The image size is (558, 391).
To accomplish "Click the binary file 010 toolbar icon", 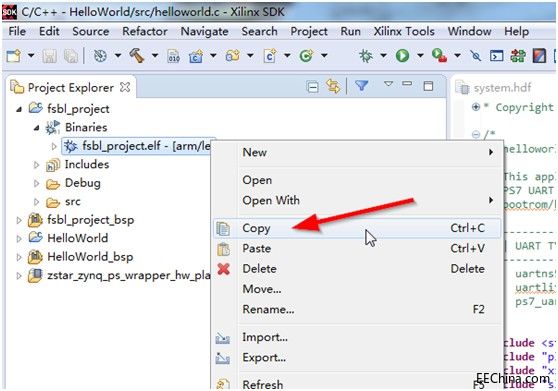I will point(174,56).
